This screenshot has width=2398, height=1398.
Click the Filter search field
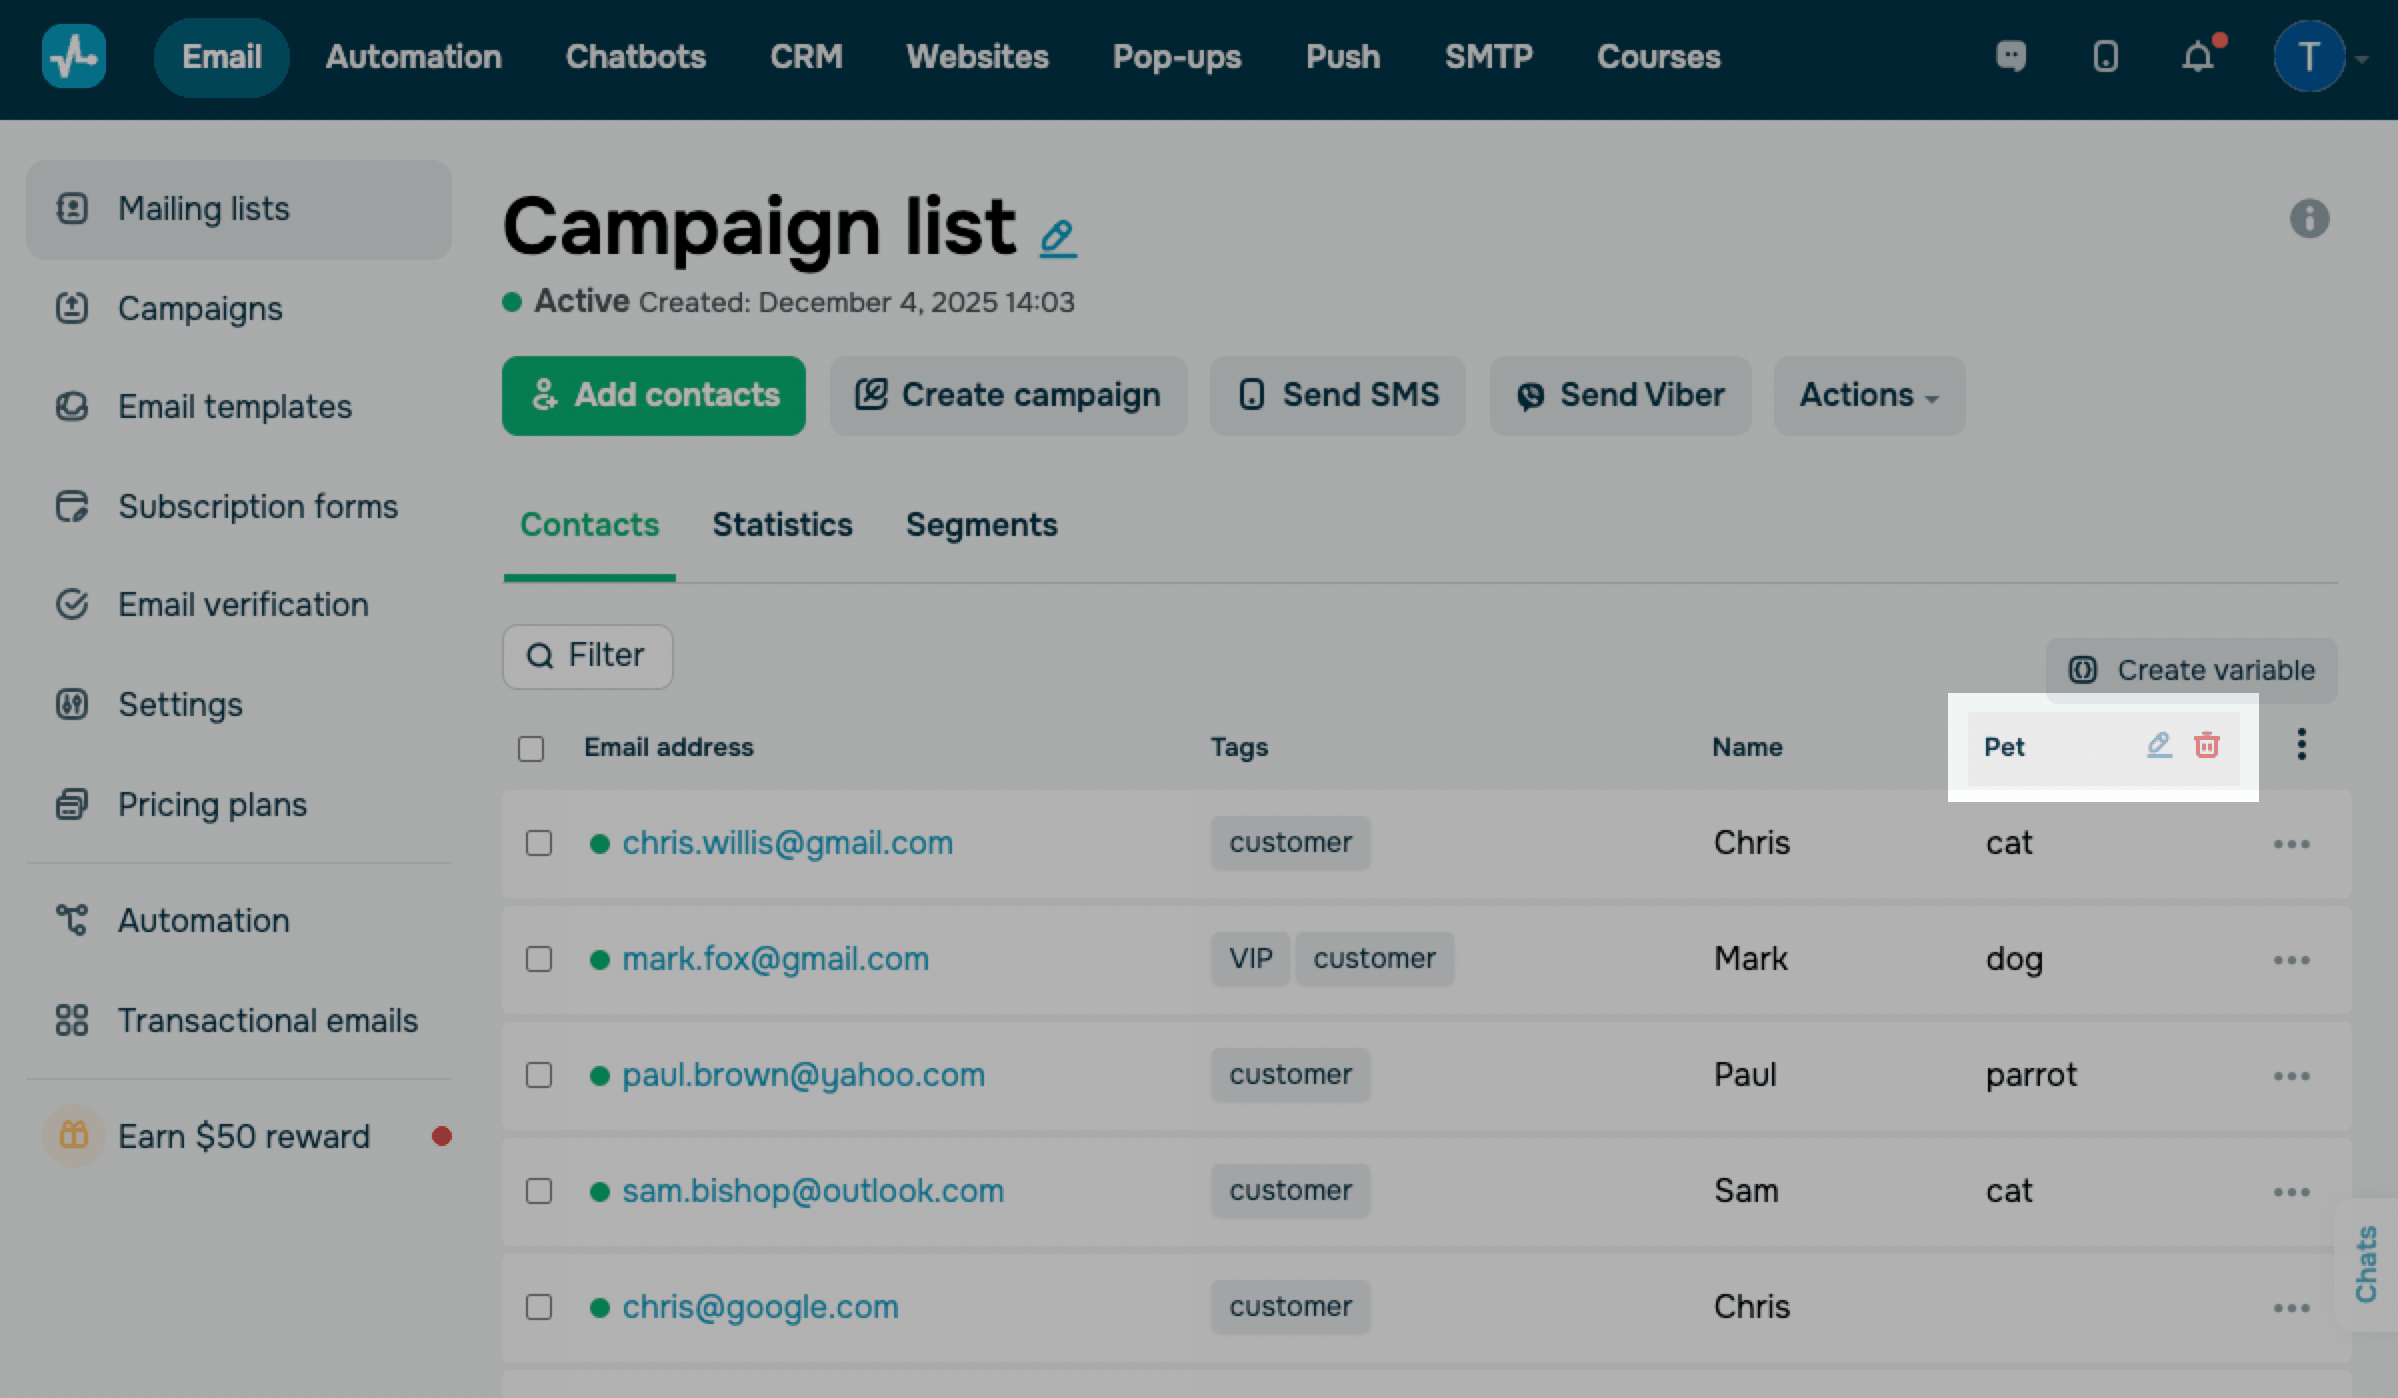click(x=587, y=656)
